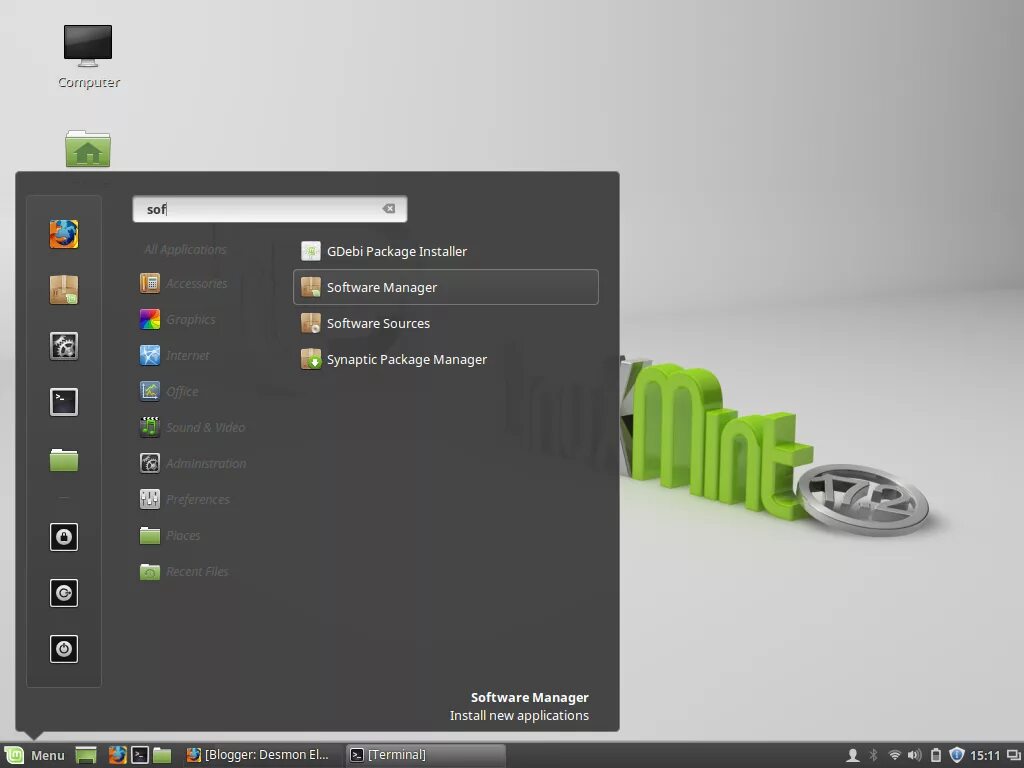
Task: Switch to Terminal window in taskbar
Action: click(x=425, y=755)
